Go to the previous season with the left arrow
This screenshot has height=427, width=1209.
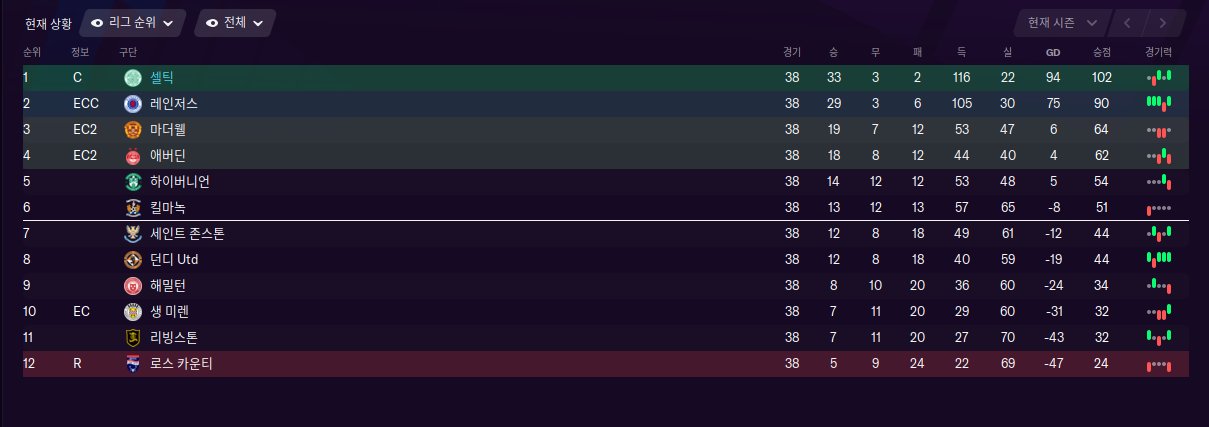coord(1127,22)
